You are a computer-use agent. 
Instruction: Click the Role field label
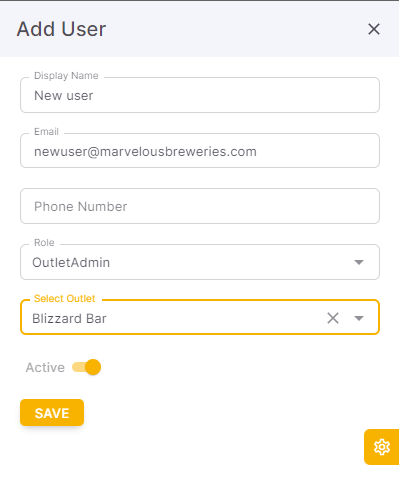coord(44,242)
